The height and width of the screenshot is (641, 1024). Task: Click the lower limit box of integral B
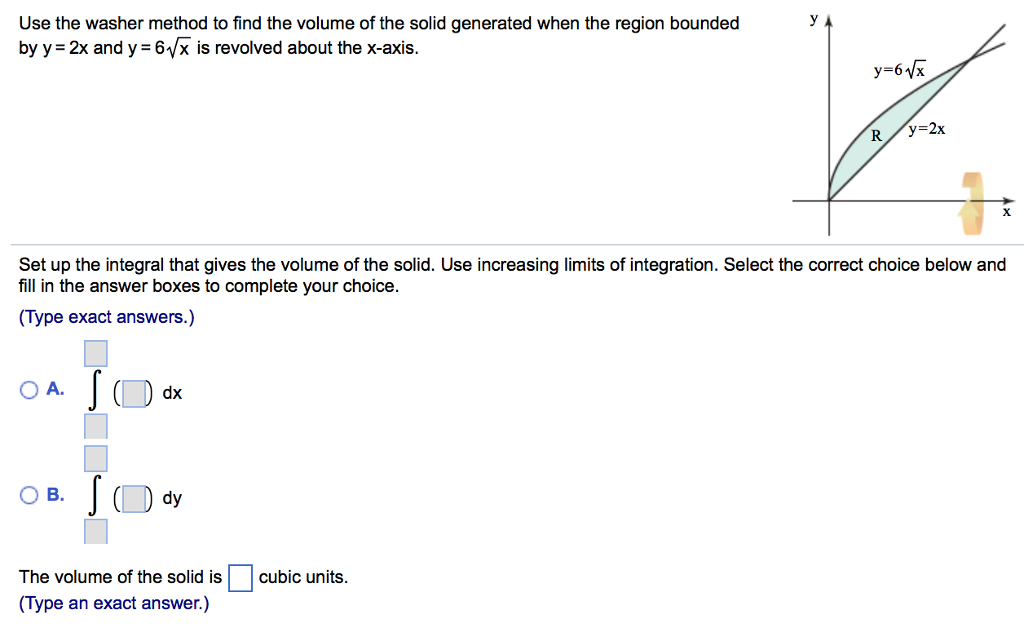(x=95, y=531)
